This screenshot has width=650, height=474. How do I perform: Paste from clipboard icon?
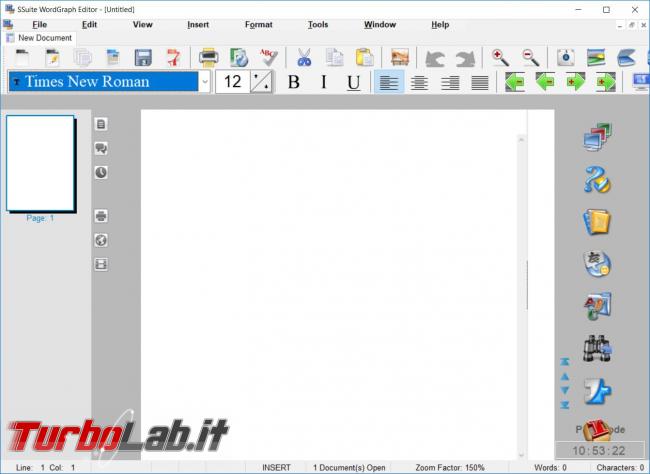coord(365,57)
